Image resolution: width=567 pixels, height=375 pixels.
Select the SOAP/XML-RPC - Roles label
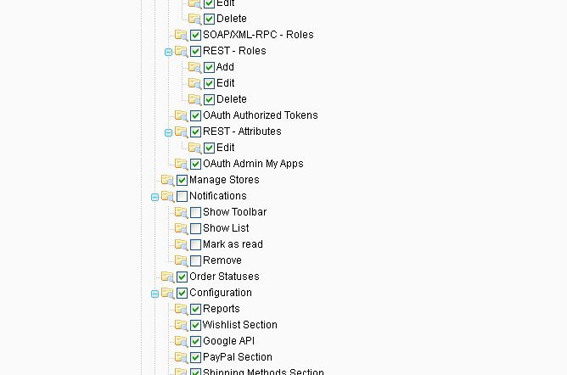(258, 35)
